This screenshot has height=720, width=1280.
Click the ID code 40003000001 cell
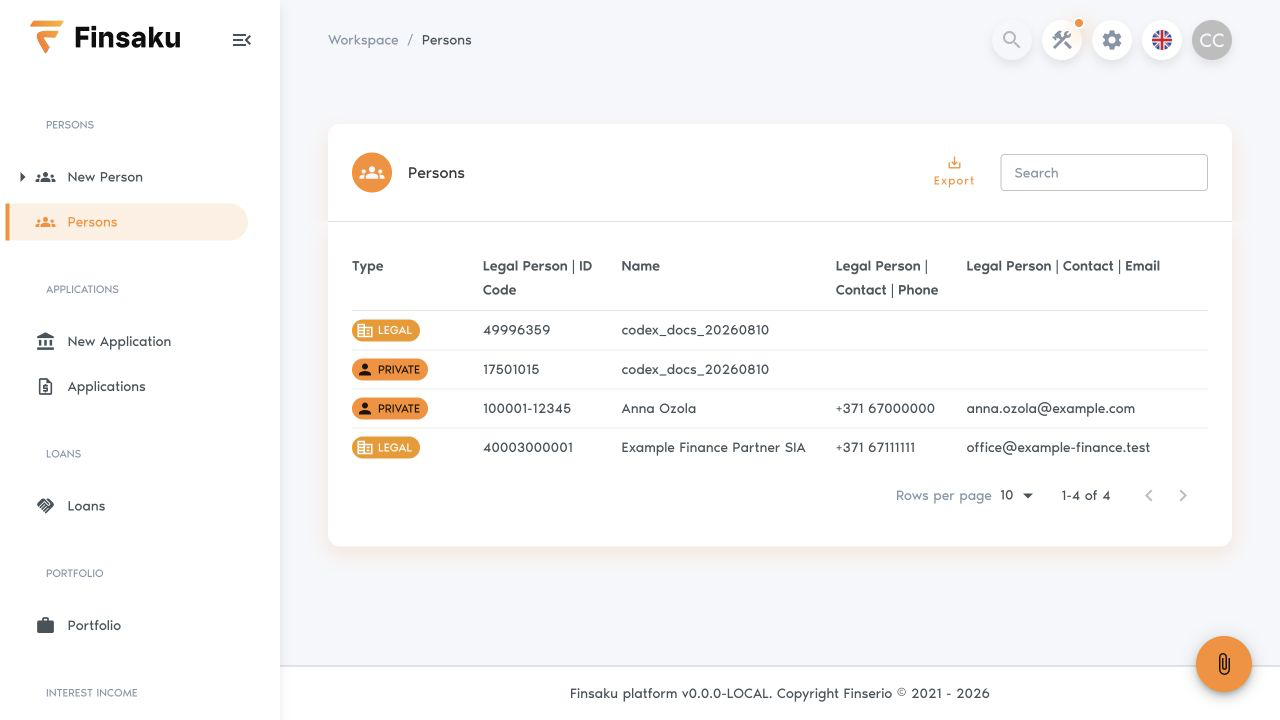click(528, 447)
